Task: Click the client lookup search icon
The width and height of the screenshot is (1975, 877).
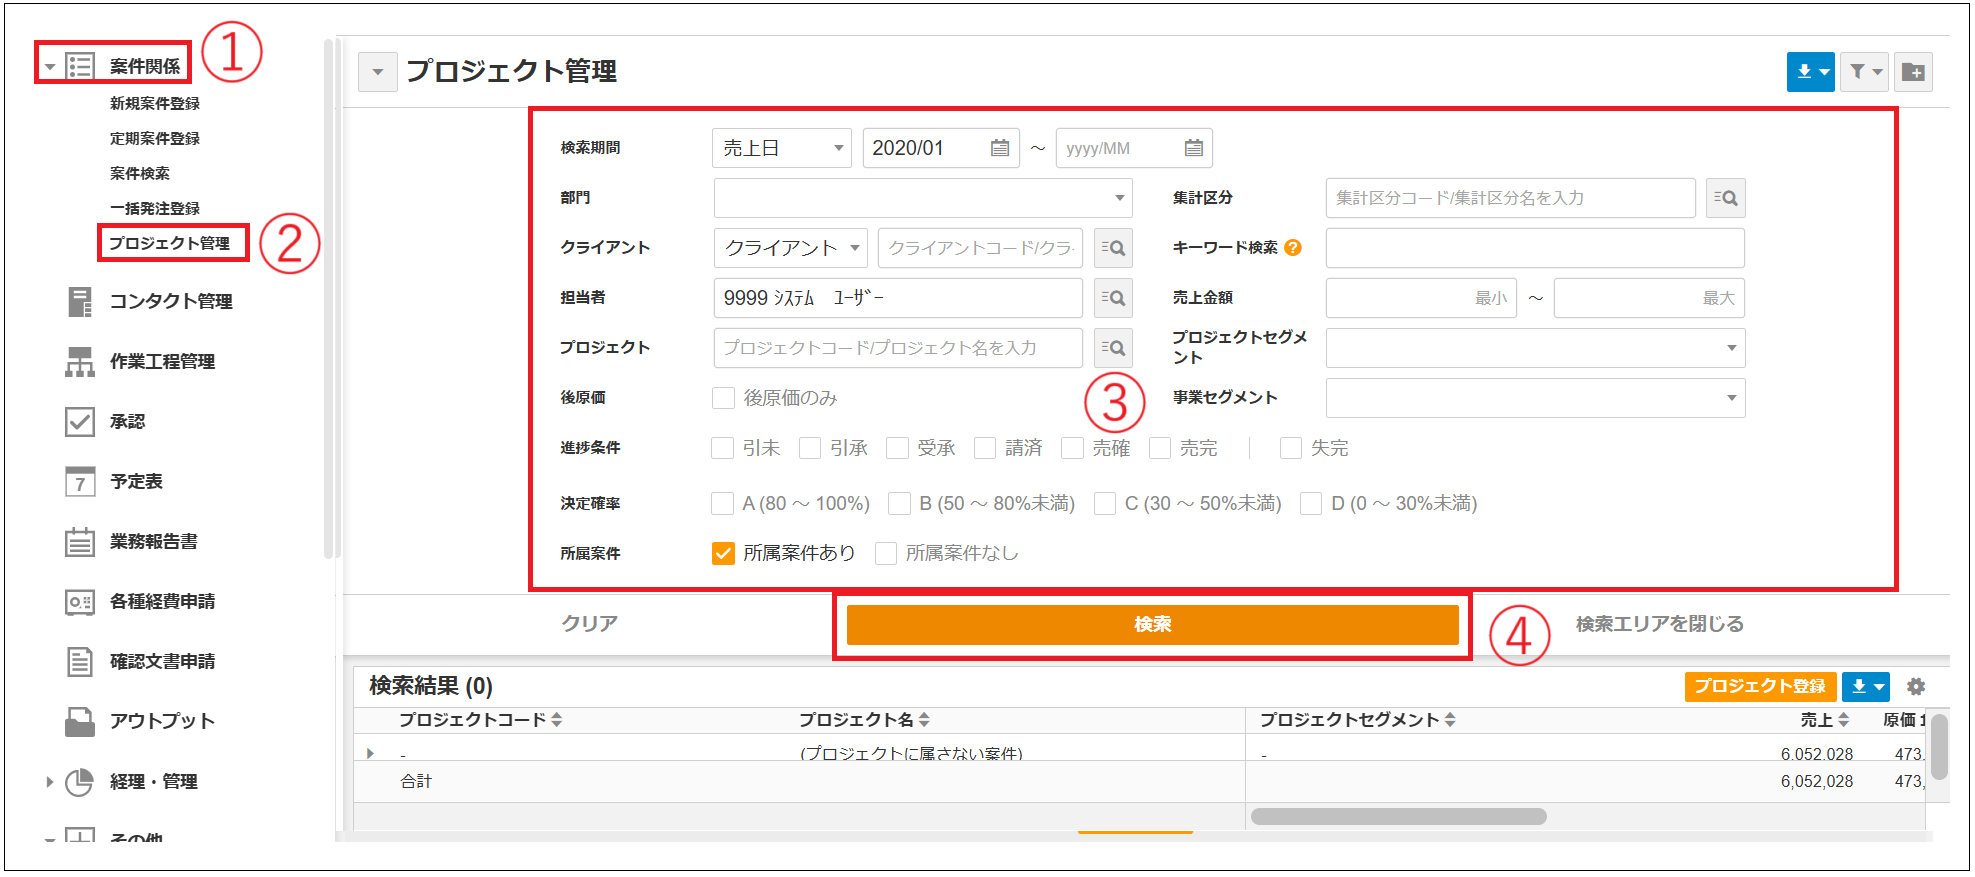Action: pos(1113,248)
